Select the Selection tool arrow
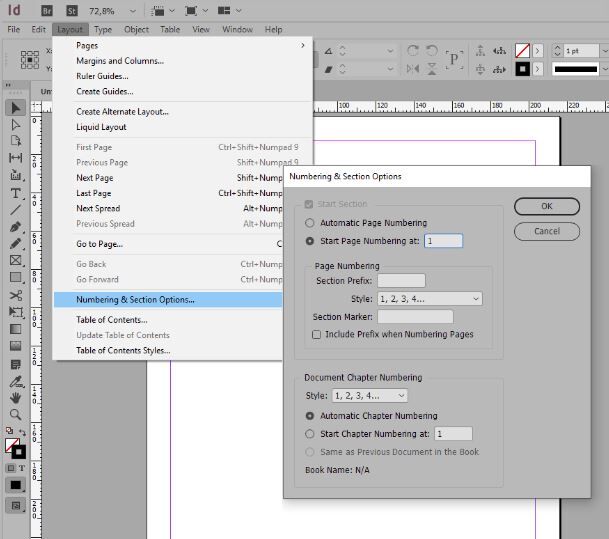The height and width of the screenshot is (539, 609). (x=16, y=108)
